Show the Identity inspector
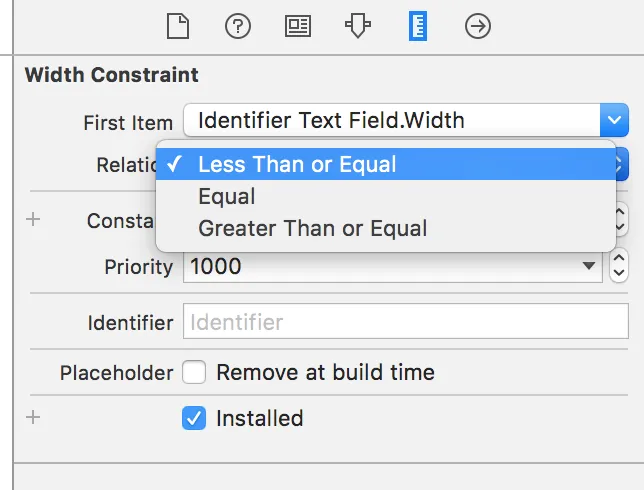This screenshot has height=490, width=644. click(x=298, y=27)
